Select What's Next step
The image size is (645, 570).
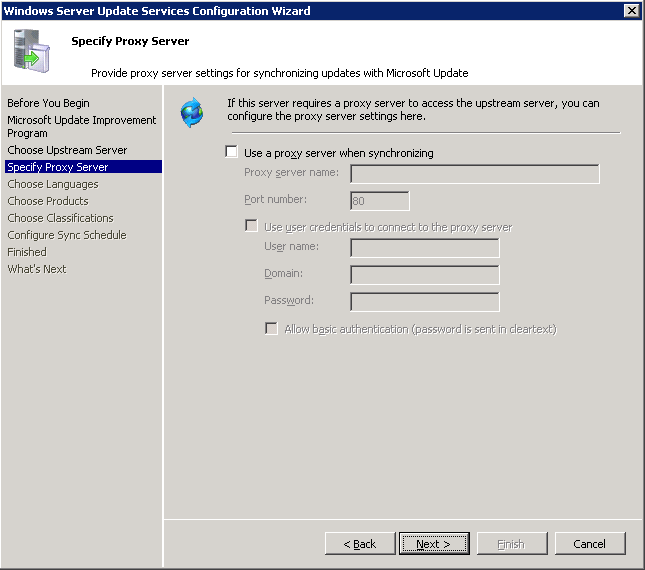[x=37, y=269]
